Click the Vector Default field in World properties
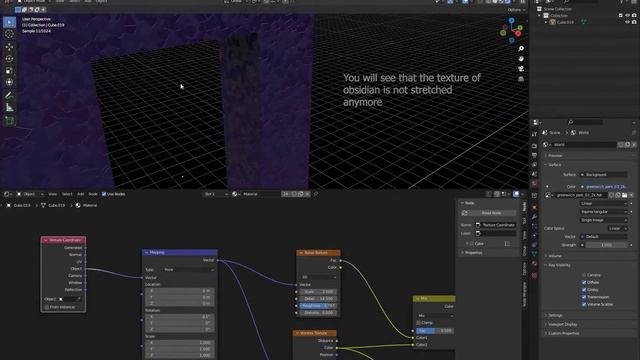This screenshot has width=640, height=360. point(604,237)
